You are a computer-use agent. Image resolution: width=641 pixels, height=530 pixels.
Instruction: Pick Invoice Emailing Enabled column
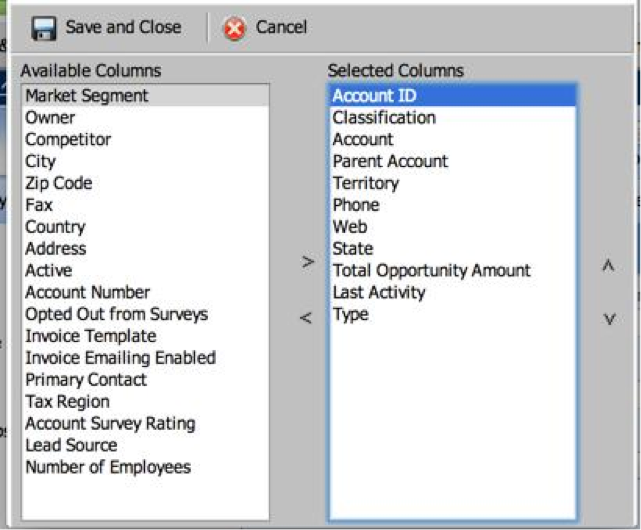(x=146, y=358)
